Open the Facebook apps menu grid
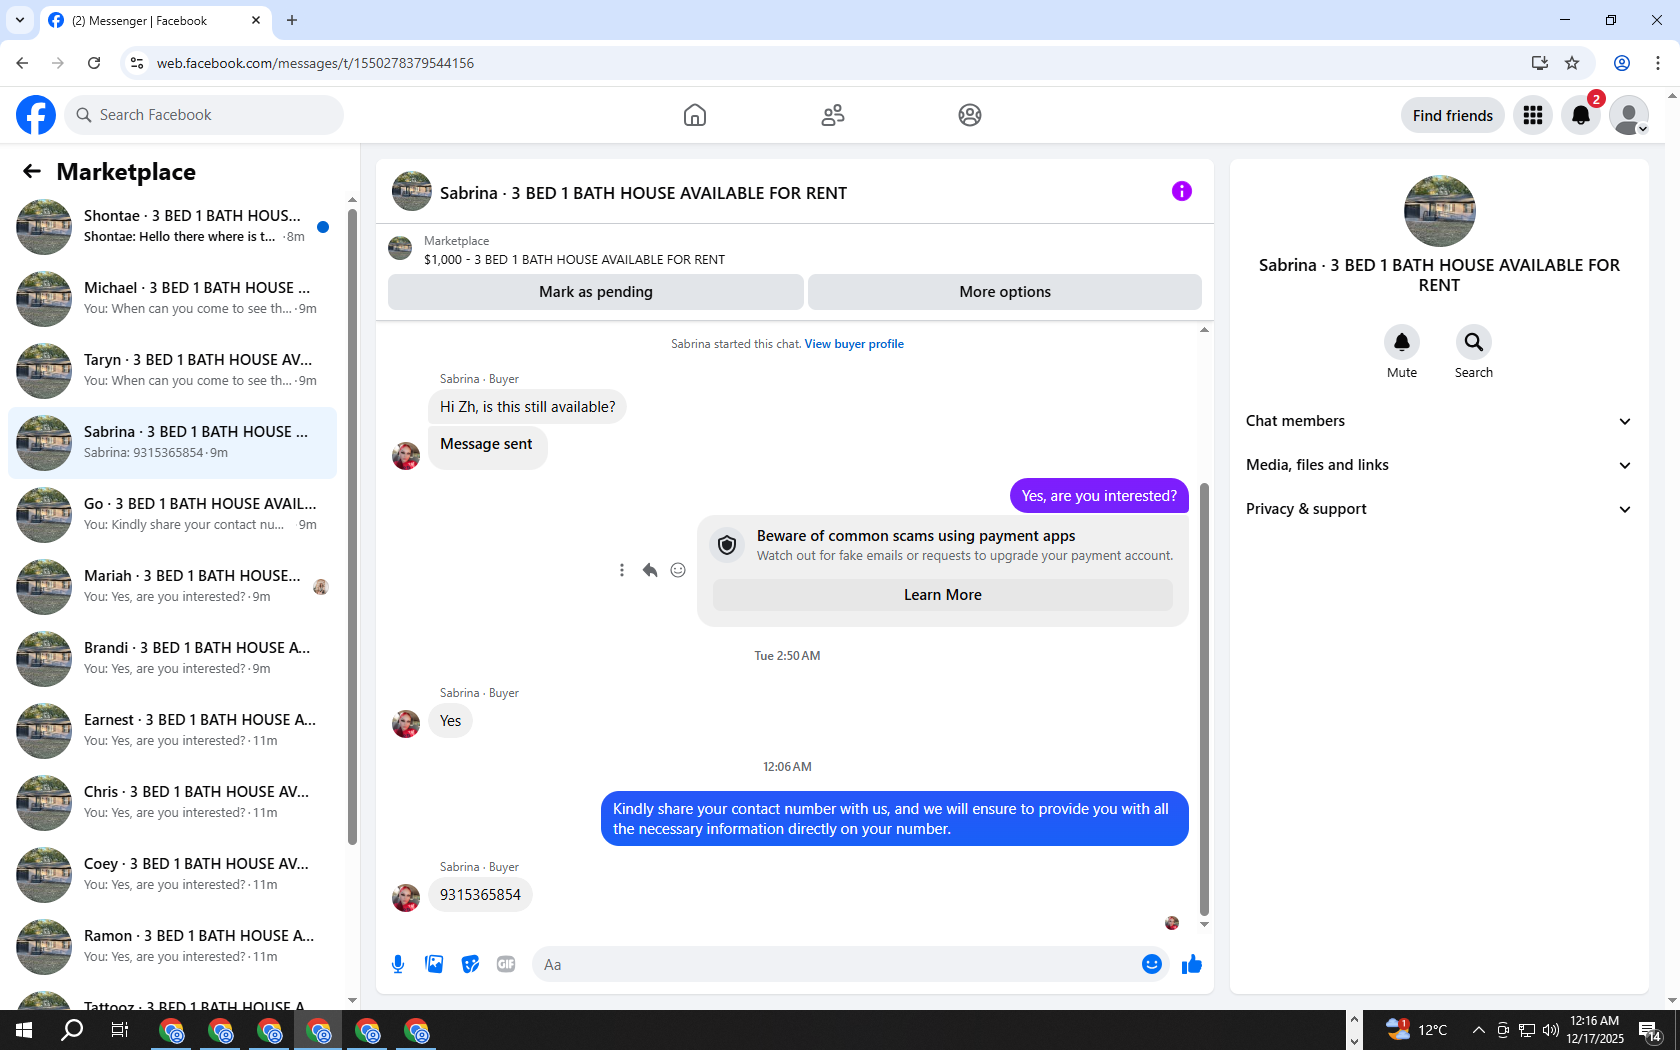 pos(1533,115)
